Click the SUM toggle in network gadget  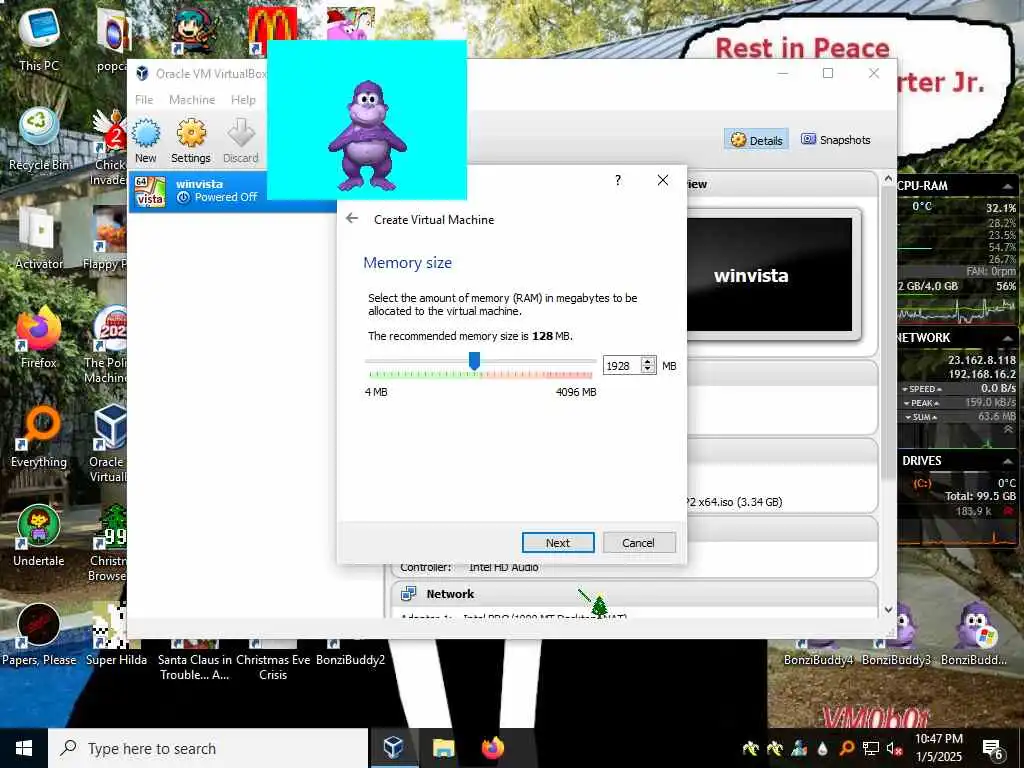coord(921,417)
